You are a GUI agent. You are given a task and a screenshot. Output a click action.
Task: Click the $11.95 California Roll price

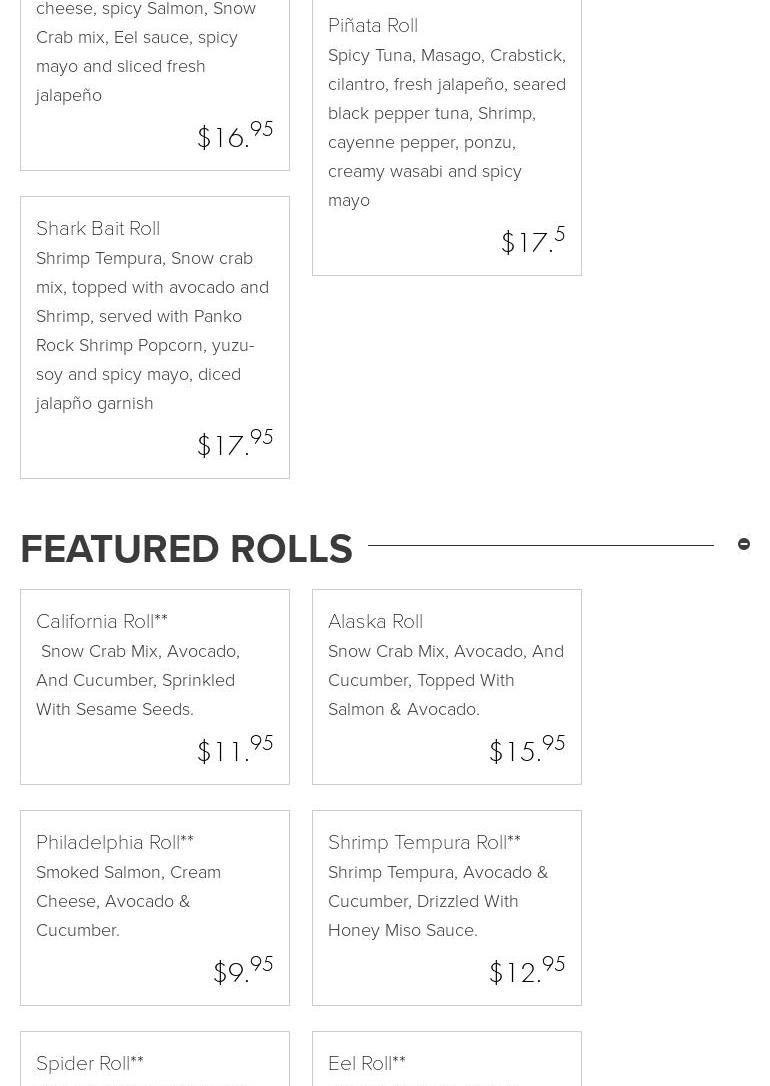click(235, 749)
